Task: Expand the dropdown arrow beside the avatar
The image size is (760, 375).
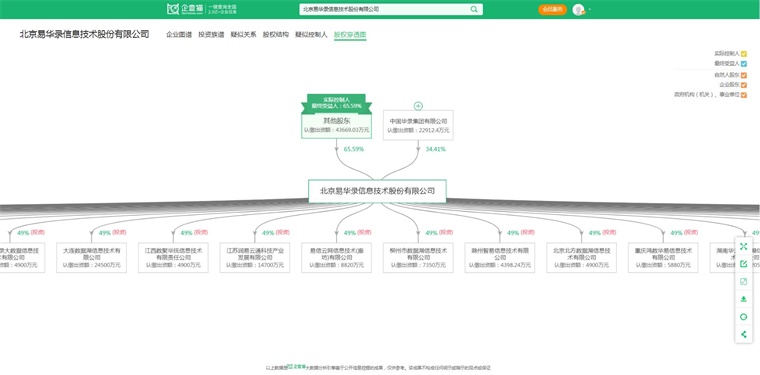Action: tap(589, 10)
